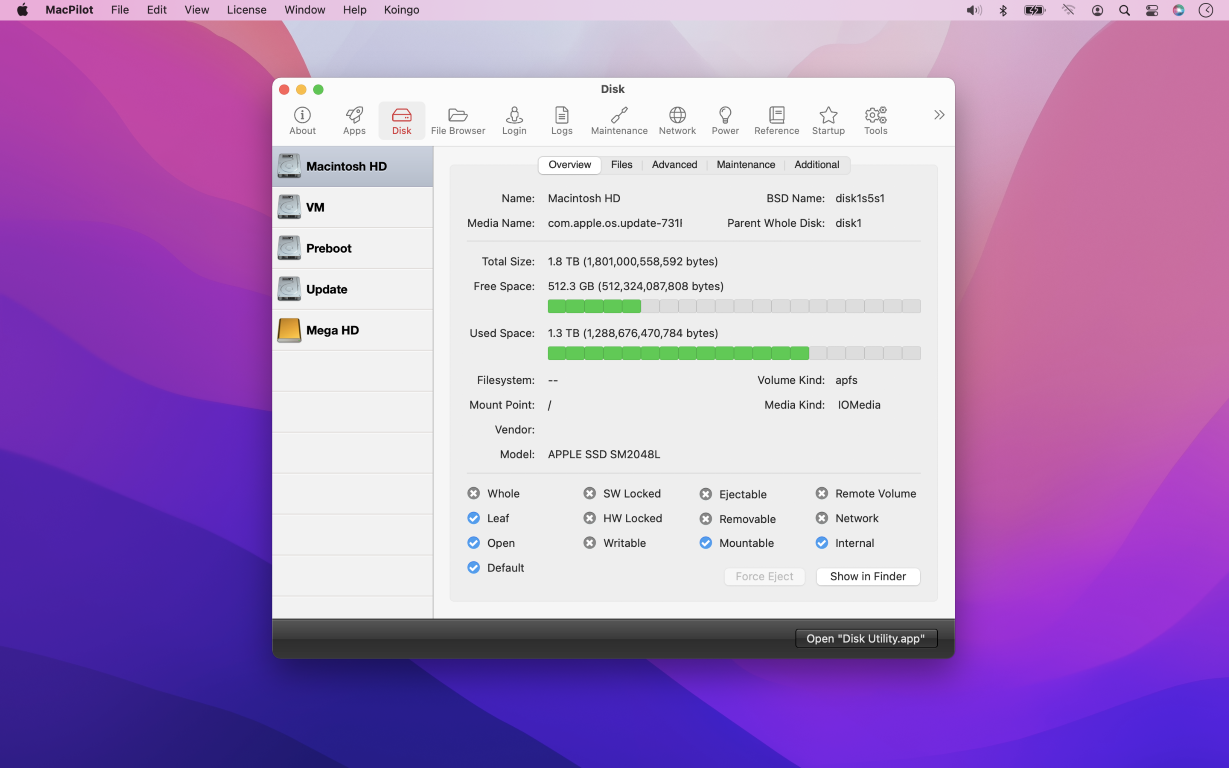Open the Login toolbar icon
The height and width of the screenshot is (768, 1229).
(514, 120)
